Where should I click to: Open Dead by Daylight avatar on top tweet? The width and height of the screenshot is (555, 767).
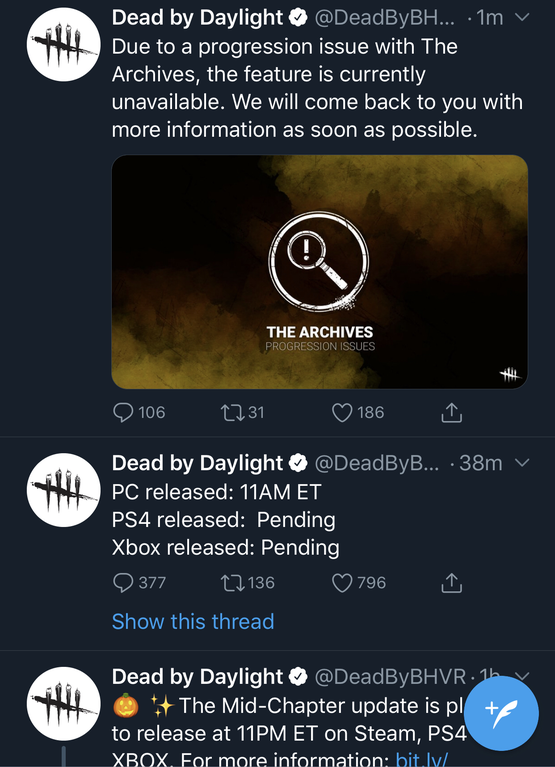(63, 45)
